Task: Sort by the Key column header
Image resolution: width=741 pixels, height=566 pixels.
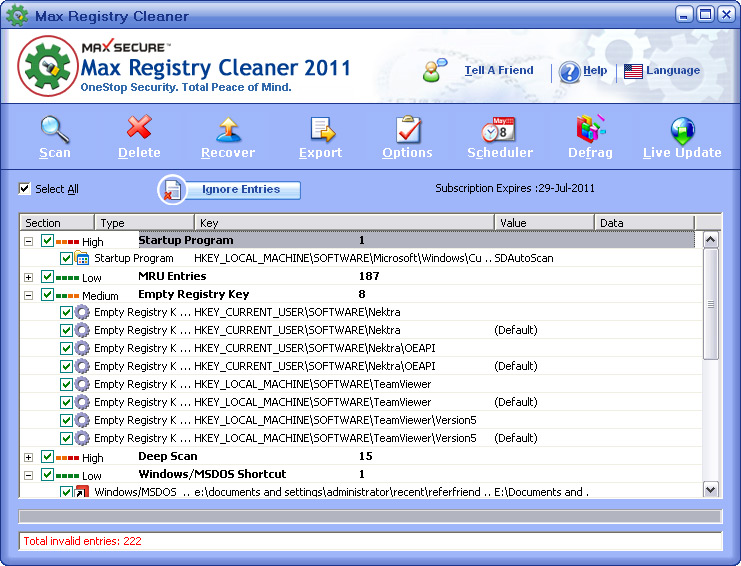Action: 344,223
